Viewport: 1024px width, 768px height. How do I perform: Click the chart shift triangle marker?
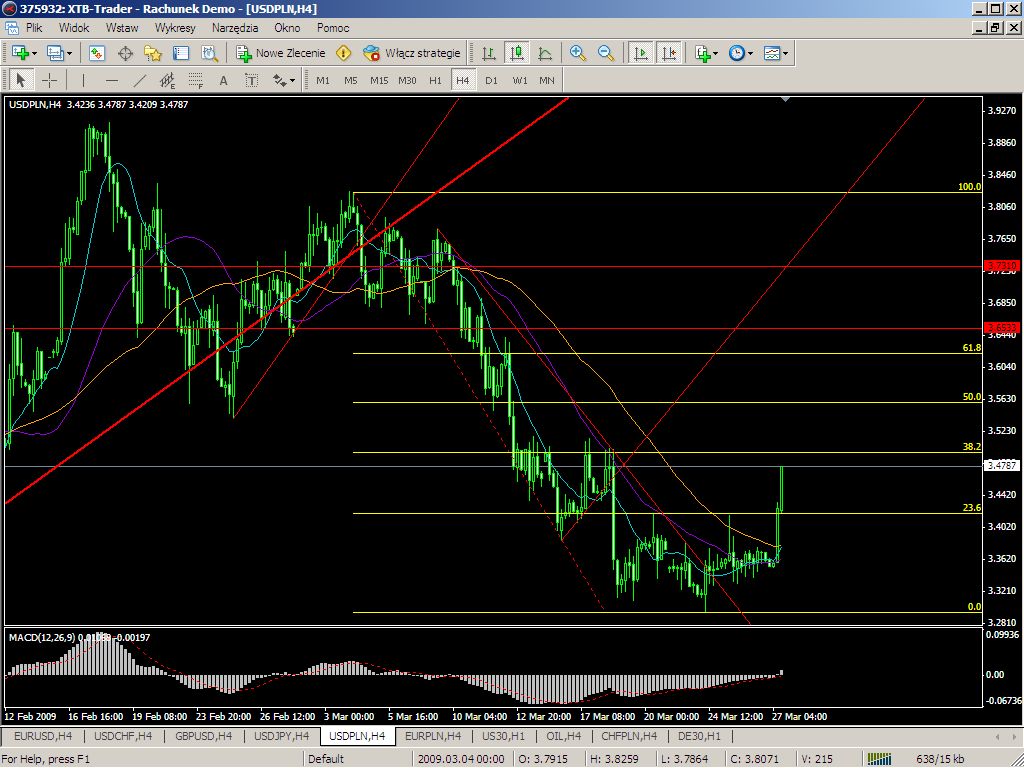click(786, 99)
